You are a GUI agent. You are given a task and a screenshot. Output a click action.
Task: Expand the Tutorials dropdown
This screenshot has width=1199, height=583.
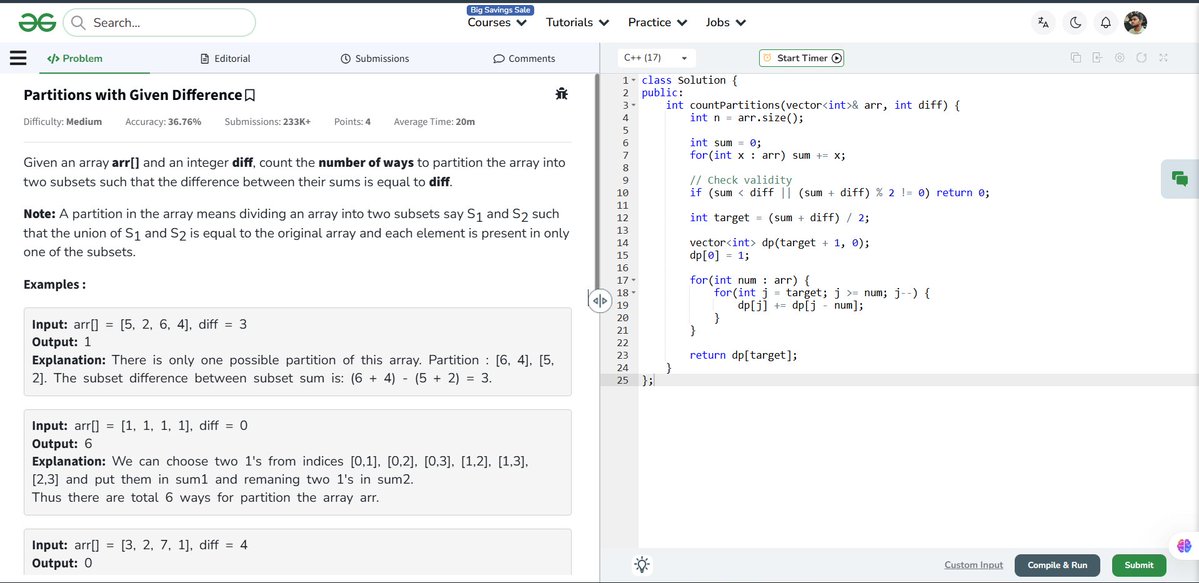point(577,23)
